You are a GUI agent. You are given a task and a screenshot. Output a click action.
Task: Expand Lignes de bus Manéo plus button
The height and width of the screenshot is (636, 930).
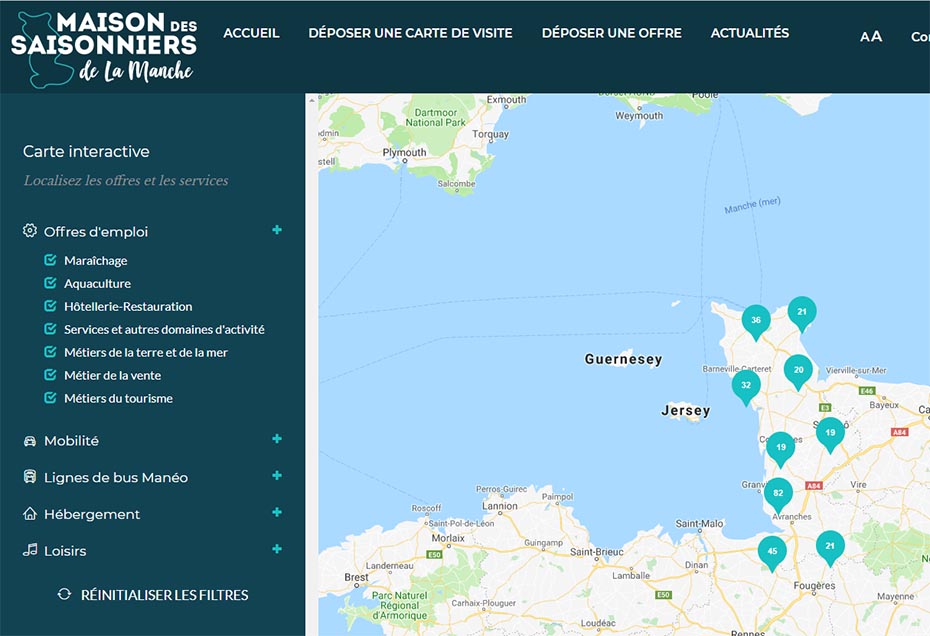tap(277, 475)
